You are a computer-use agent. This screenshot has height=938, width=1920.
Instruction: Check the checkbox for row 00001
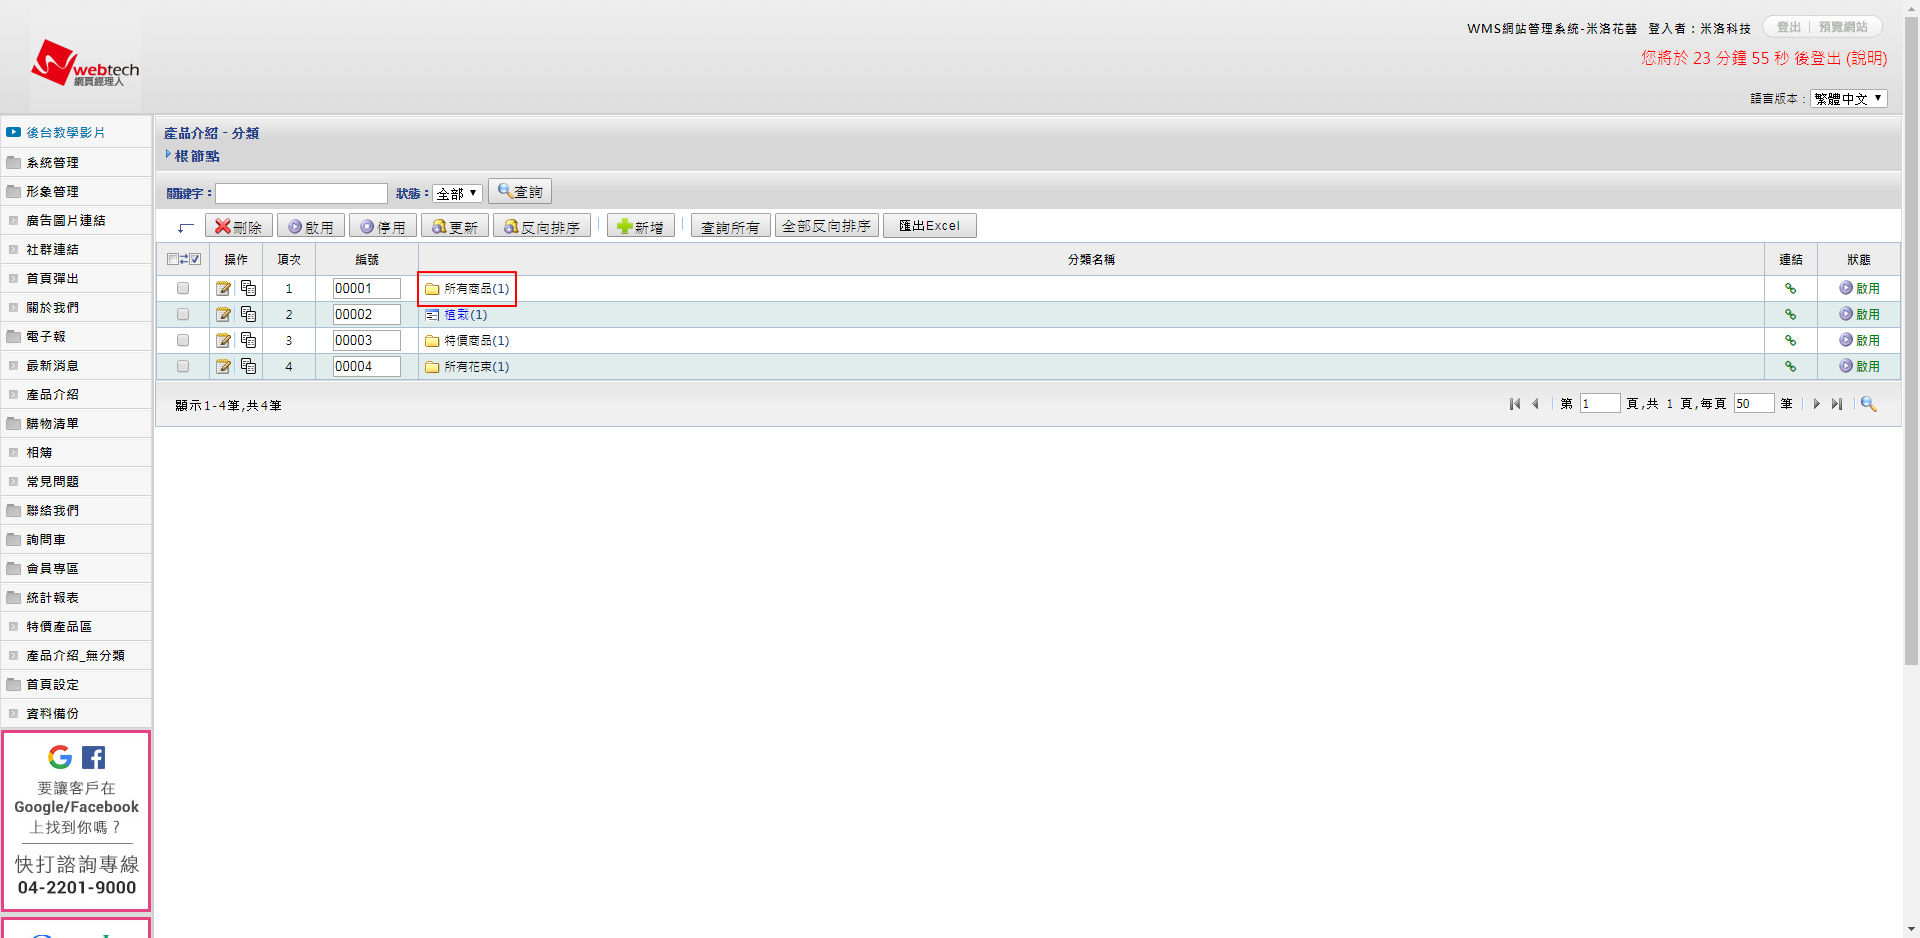(183, 289)
